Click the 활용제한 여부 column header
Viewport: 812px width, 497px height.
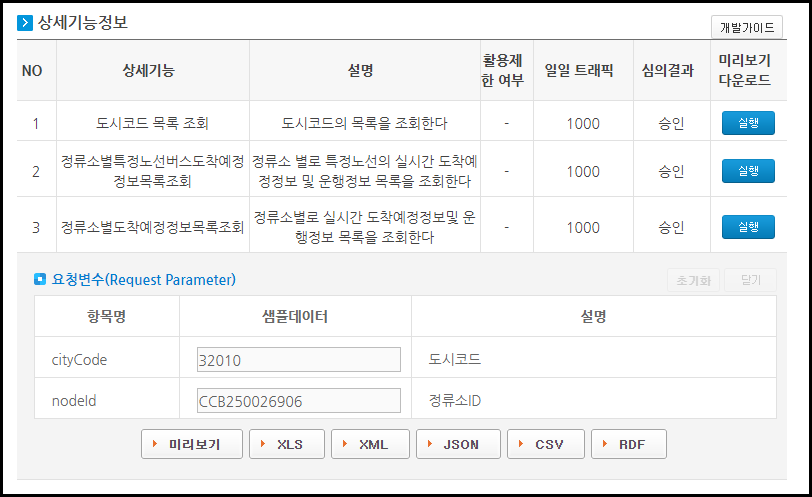(x=503, y=70)
